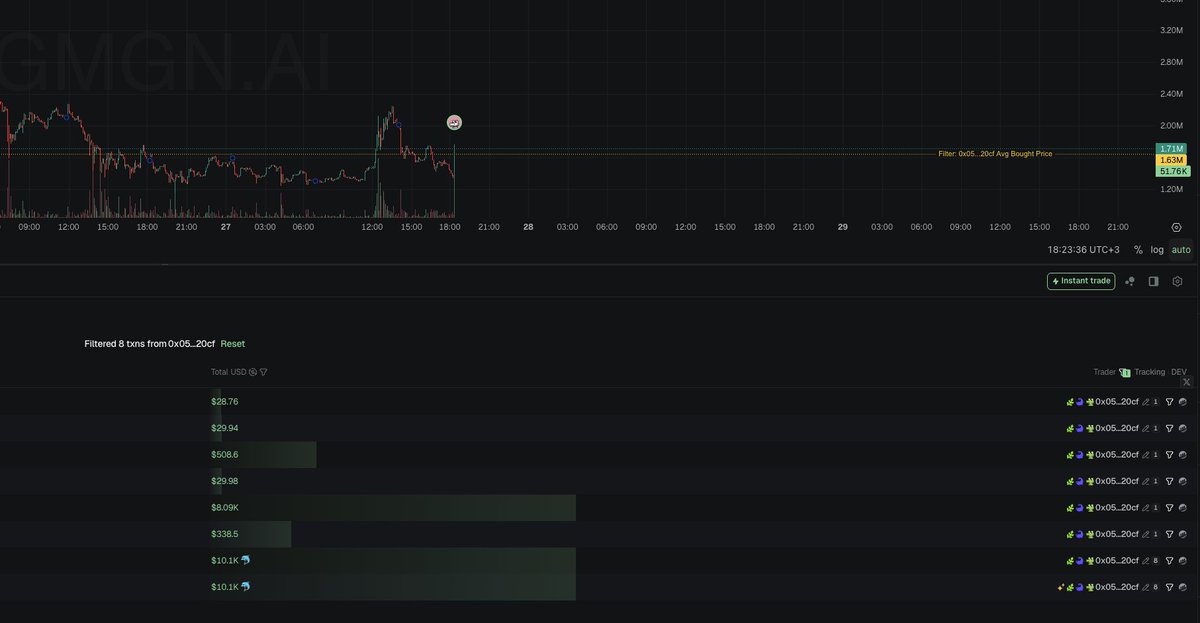Click the pencil rename icon in the $338.5 row
1200x623 pixels.
point(1146,534)
